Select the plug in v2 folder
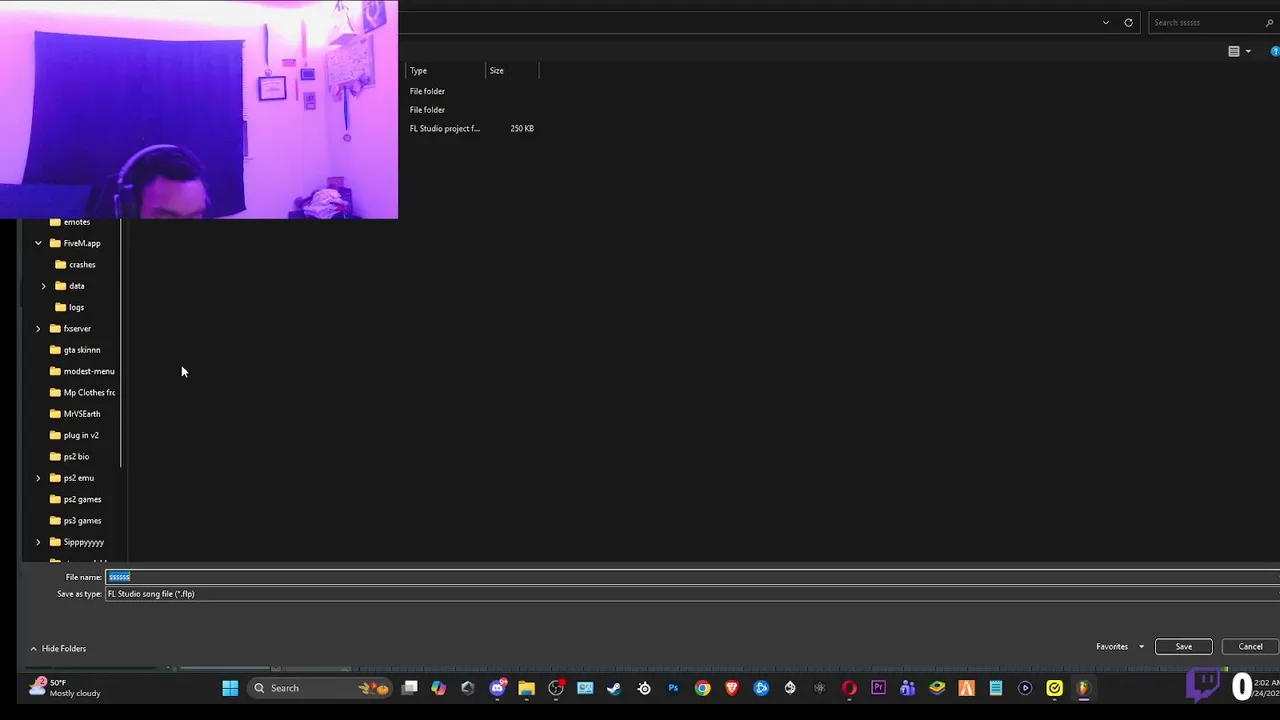Viewport: 1280px width, 720px height. (74, 435)
